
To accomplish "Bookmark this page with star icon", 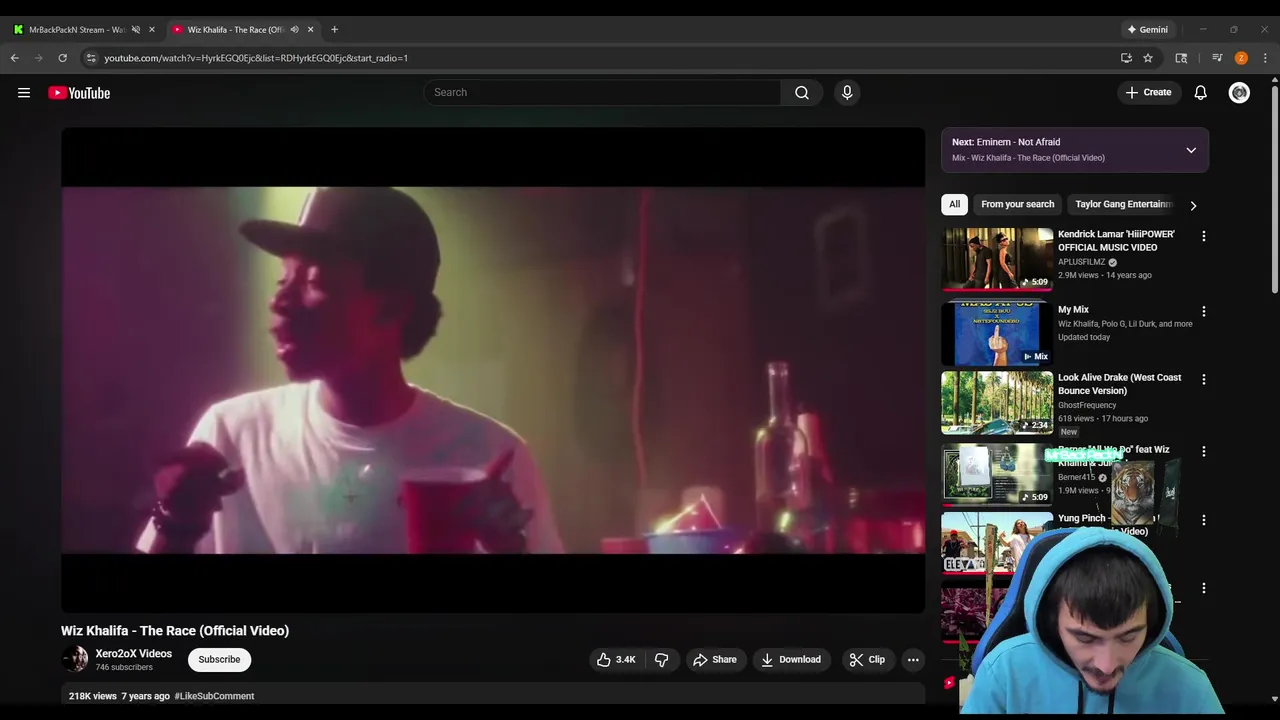I will [1148, 58].
